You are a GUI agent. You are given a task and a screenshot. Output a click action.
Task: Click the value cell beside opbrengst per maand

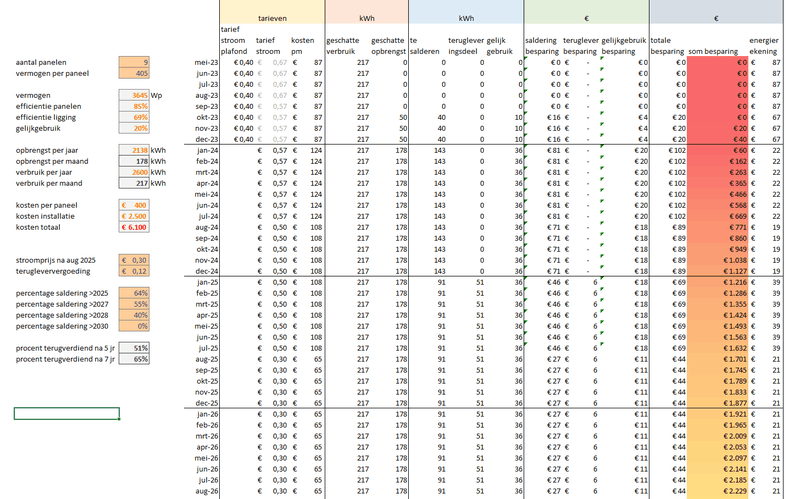coord(134,161)
